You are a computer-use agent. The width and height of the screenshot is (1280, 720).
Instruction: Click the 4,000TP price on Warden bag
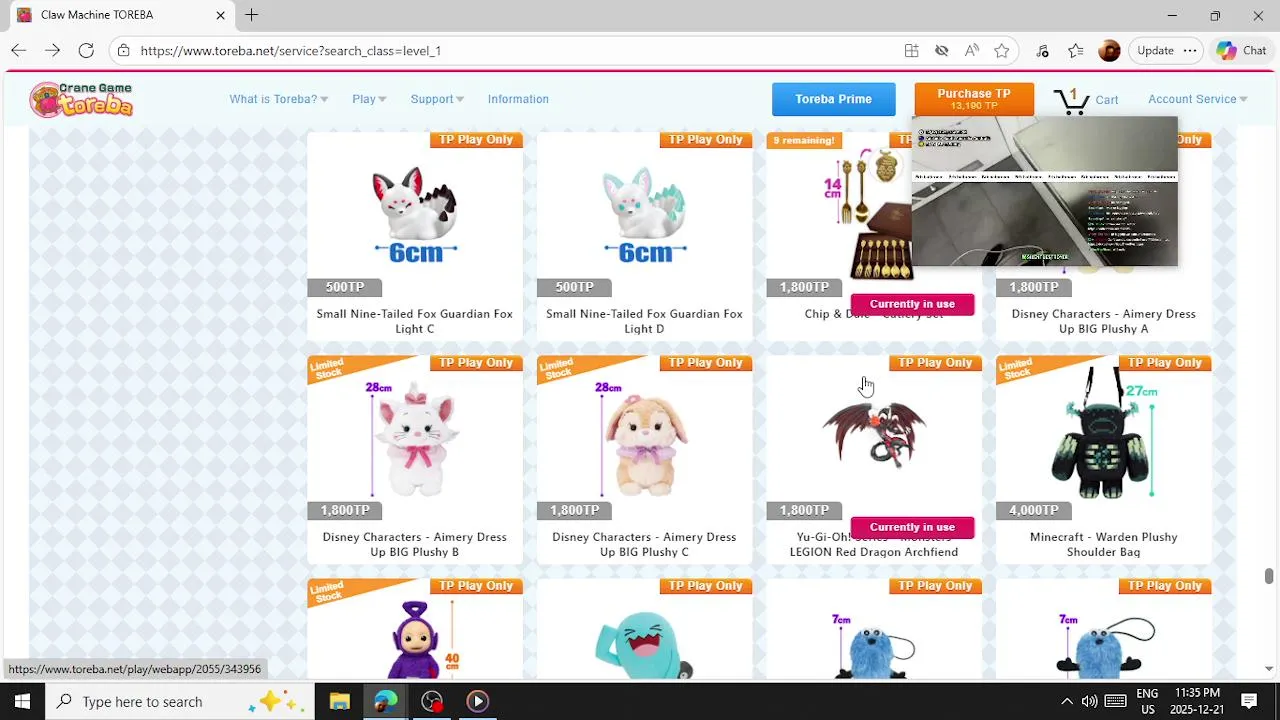[x=1033, y=510]
